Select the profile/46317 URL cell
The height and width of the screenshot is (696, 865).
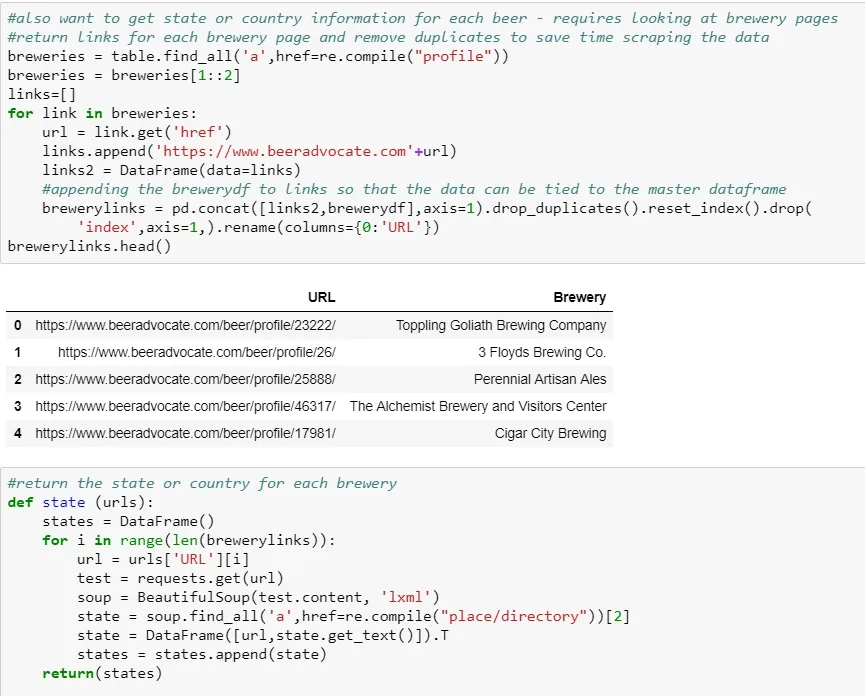[x=185, y=406]
